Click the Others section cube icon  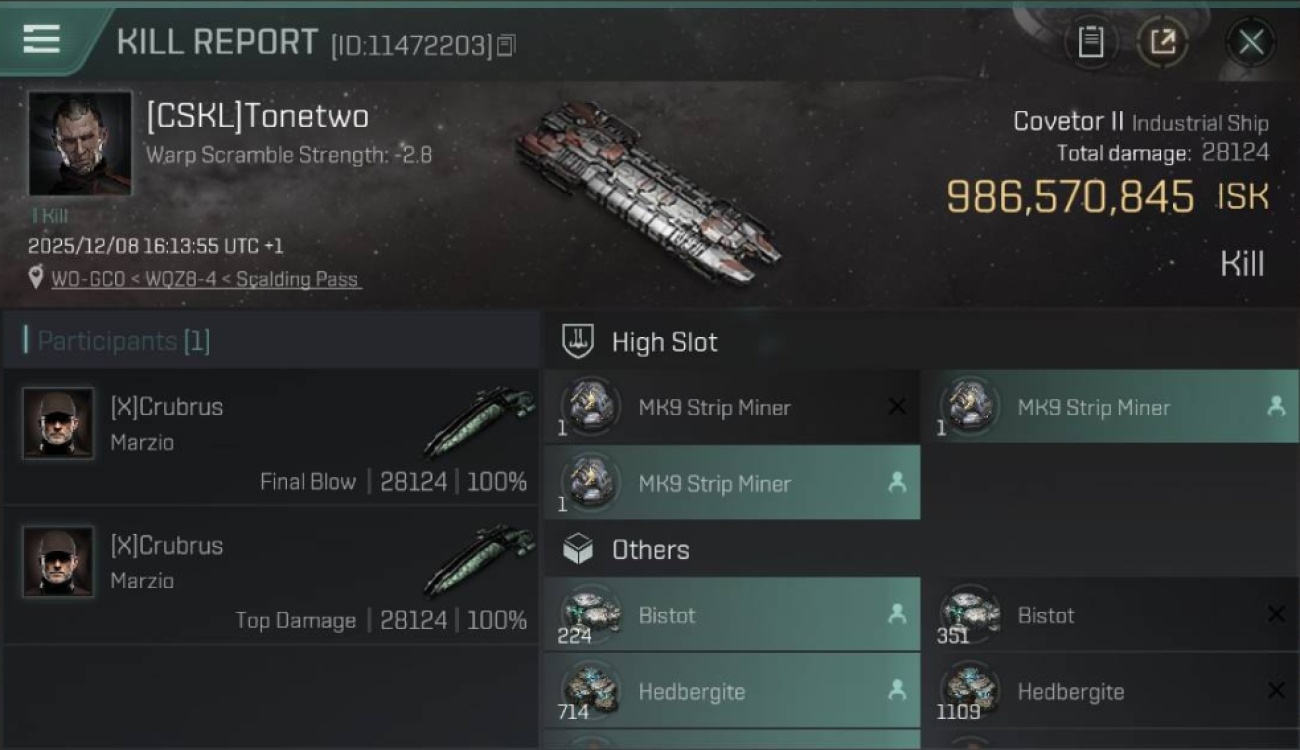pyautogui.click(x=578, y=549)
